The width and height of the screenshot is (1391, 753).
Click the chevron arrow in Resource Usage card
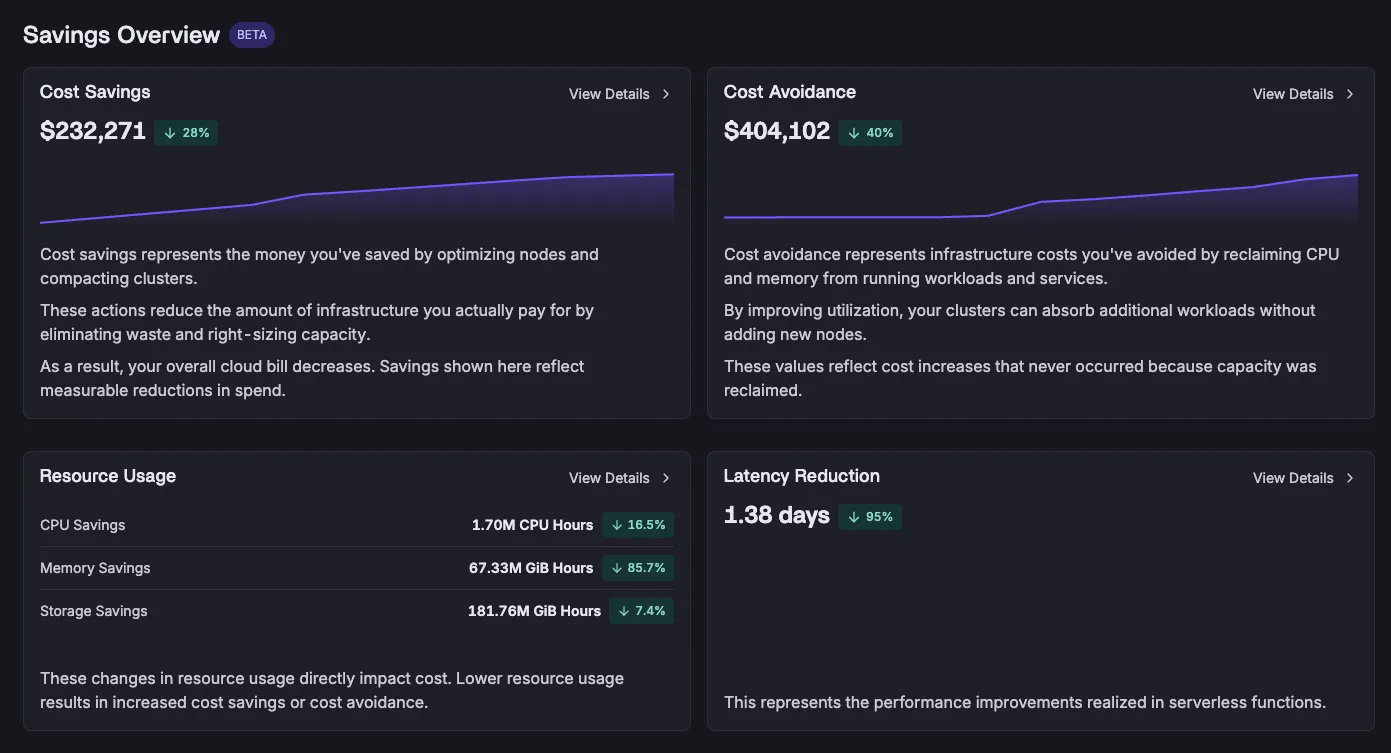pos(666,478)
